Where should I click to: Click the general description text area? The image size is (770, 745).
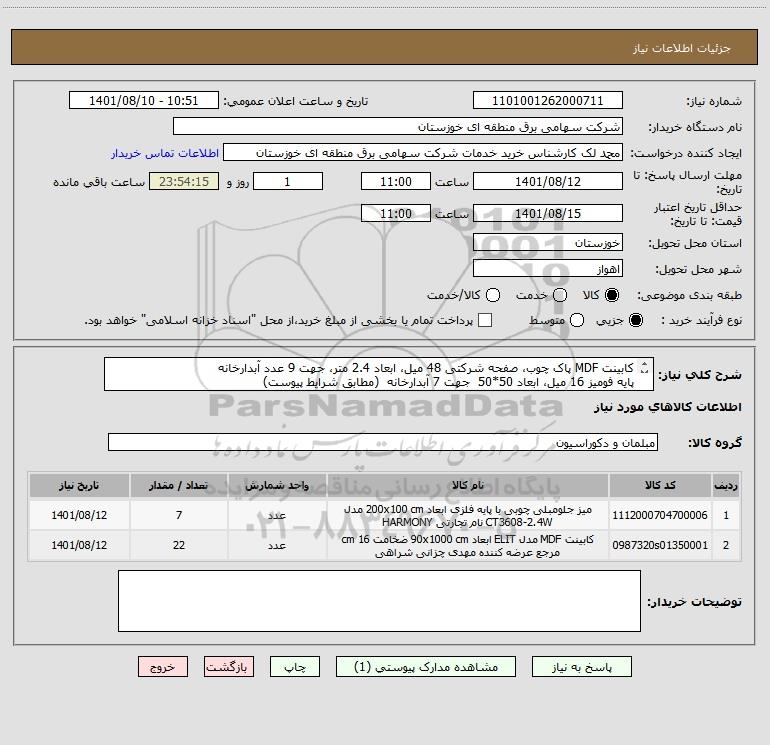tap(379, 375)
